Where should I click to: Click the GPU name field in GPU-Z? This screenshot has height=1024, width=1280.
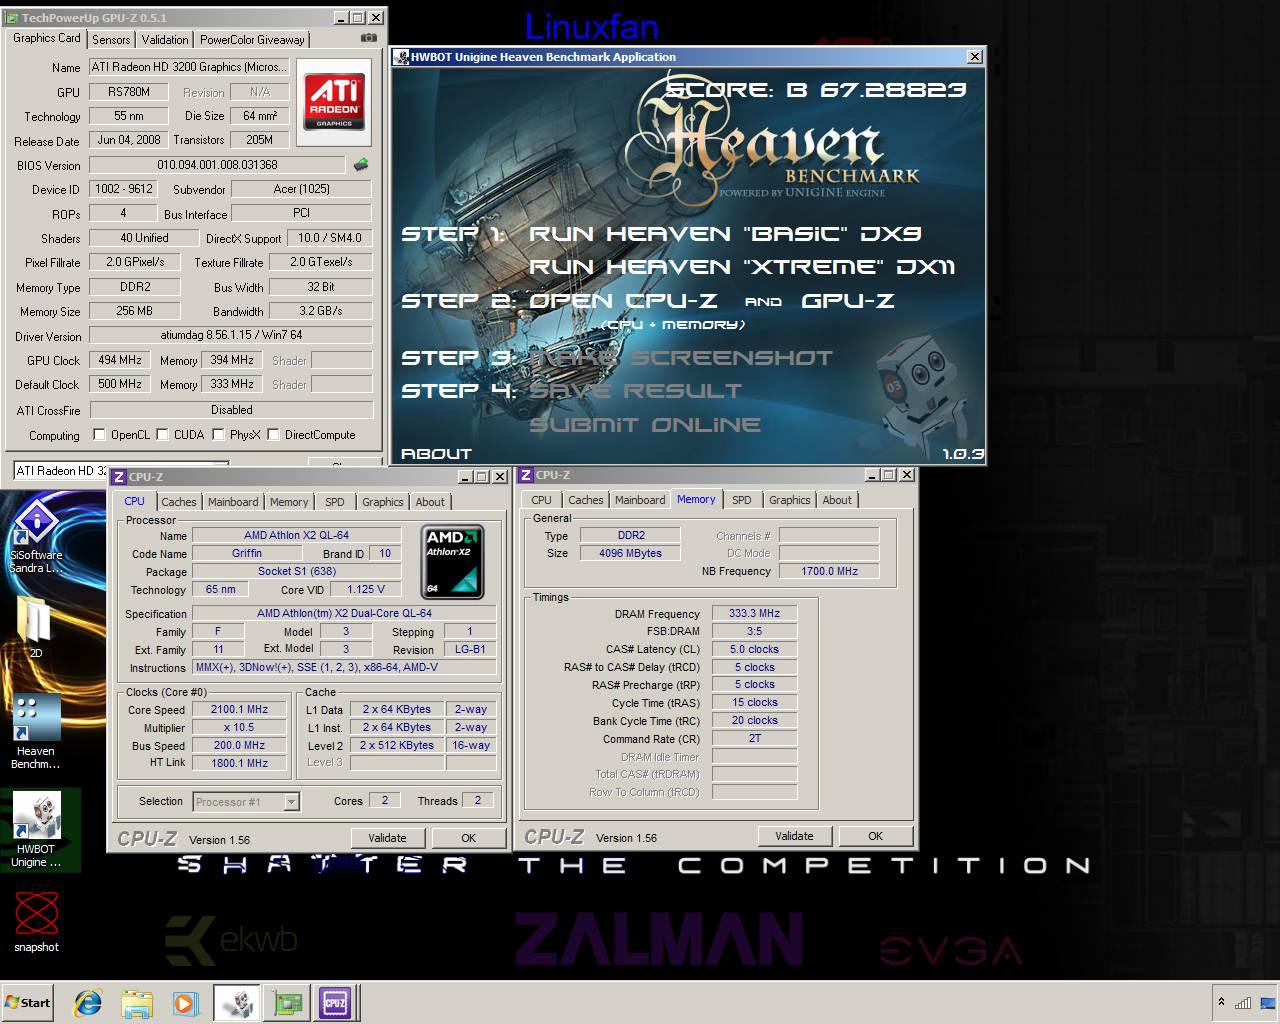[x=189, y=67]
